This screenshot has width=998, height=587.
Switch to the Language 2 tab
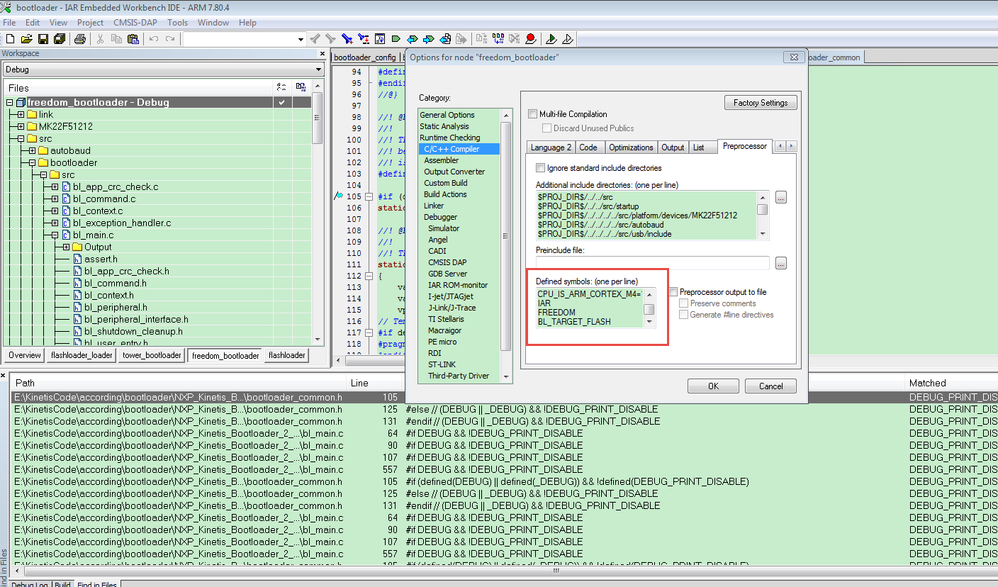point(551,147)
